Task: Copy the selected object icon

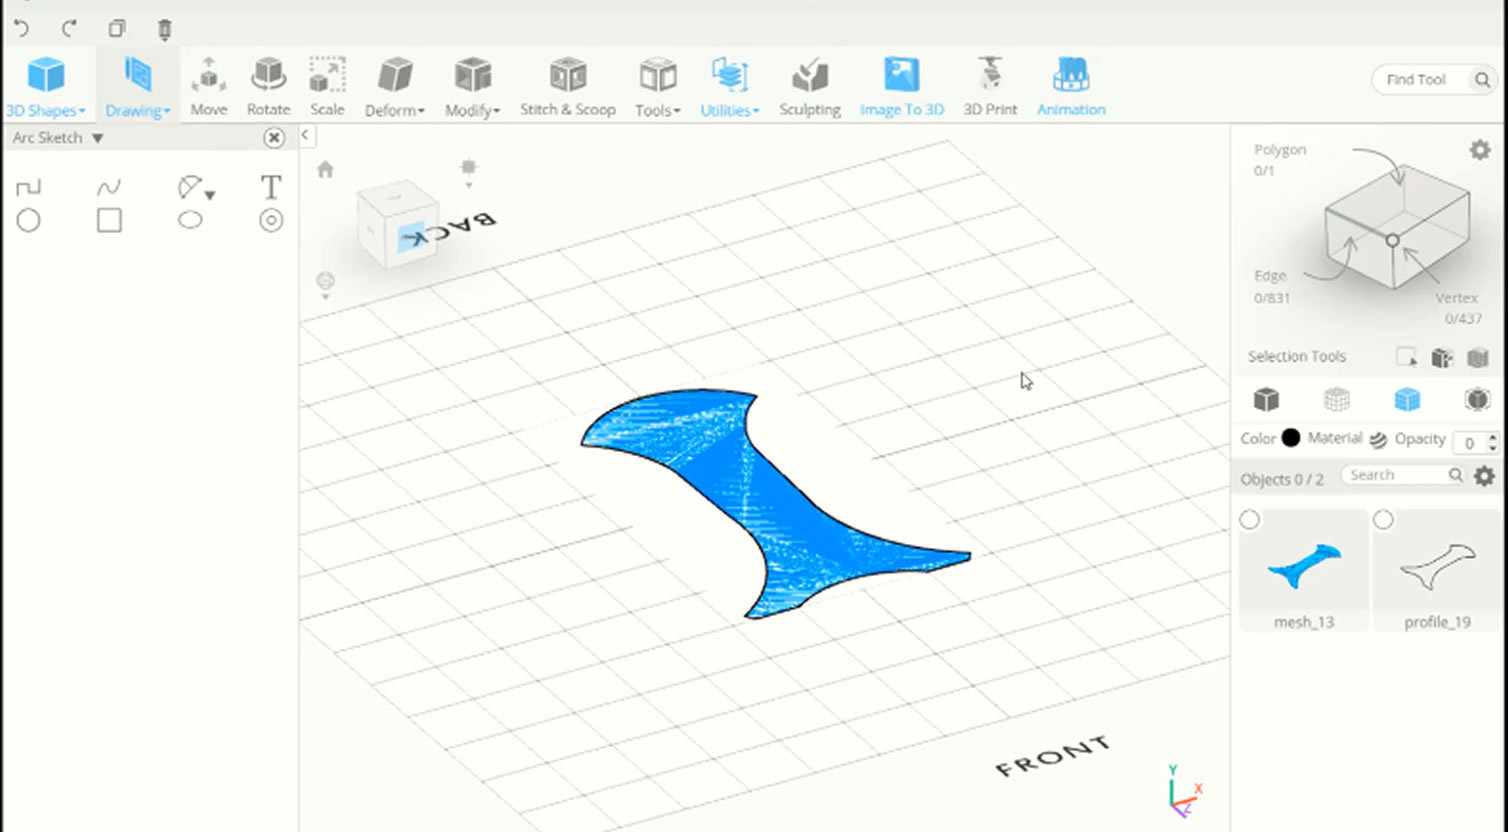Action: tap(117, 28)
